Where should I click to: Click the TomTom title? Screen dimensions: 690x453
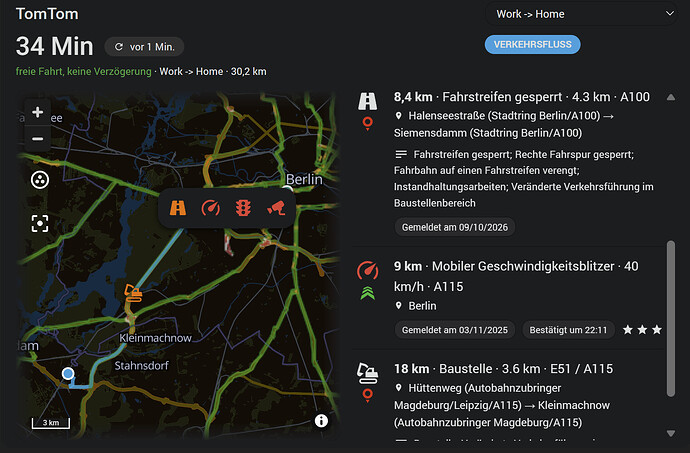point(47,14)
